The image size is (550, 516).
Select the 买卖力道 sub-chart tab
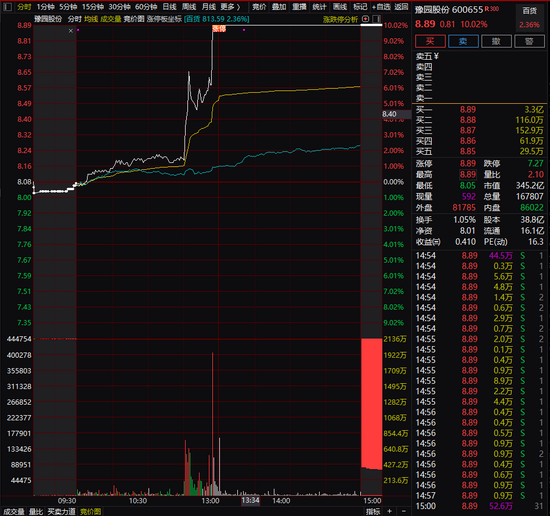pyautogui.click(x=61, y=511)
